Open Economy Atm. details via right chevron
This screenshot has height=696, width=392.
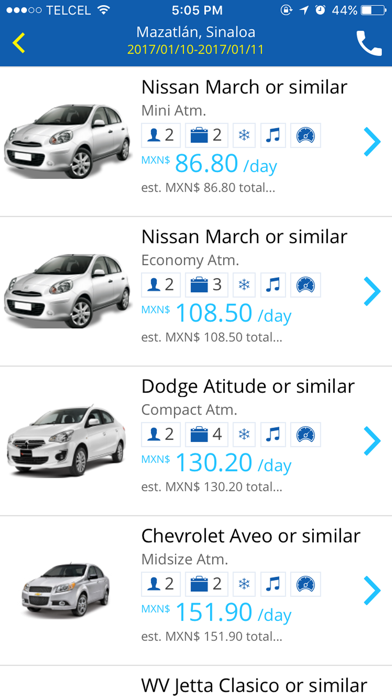click(x=372, y=291)
